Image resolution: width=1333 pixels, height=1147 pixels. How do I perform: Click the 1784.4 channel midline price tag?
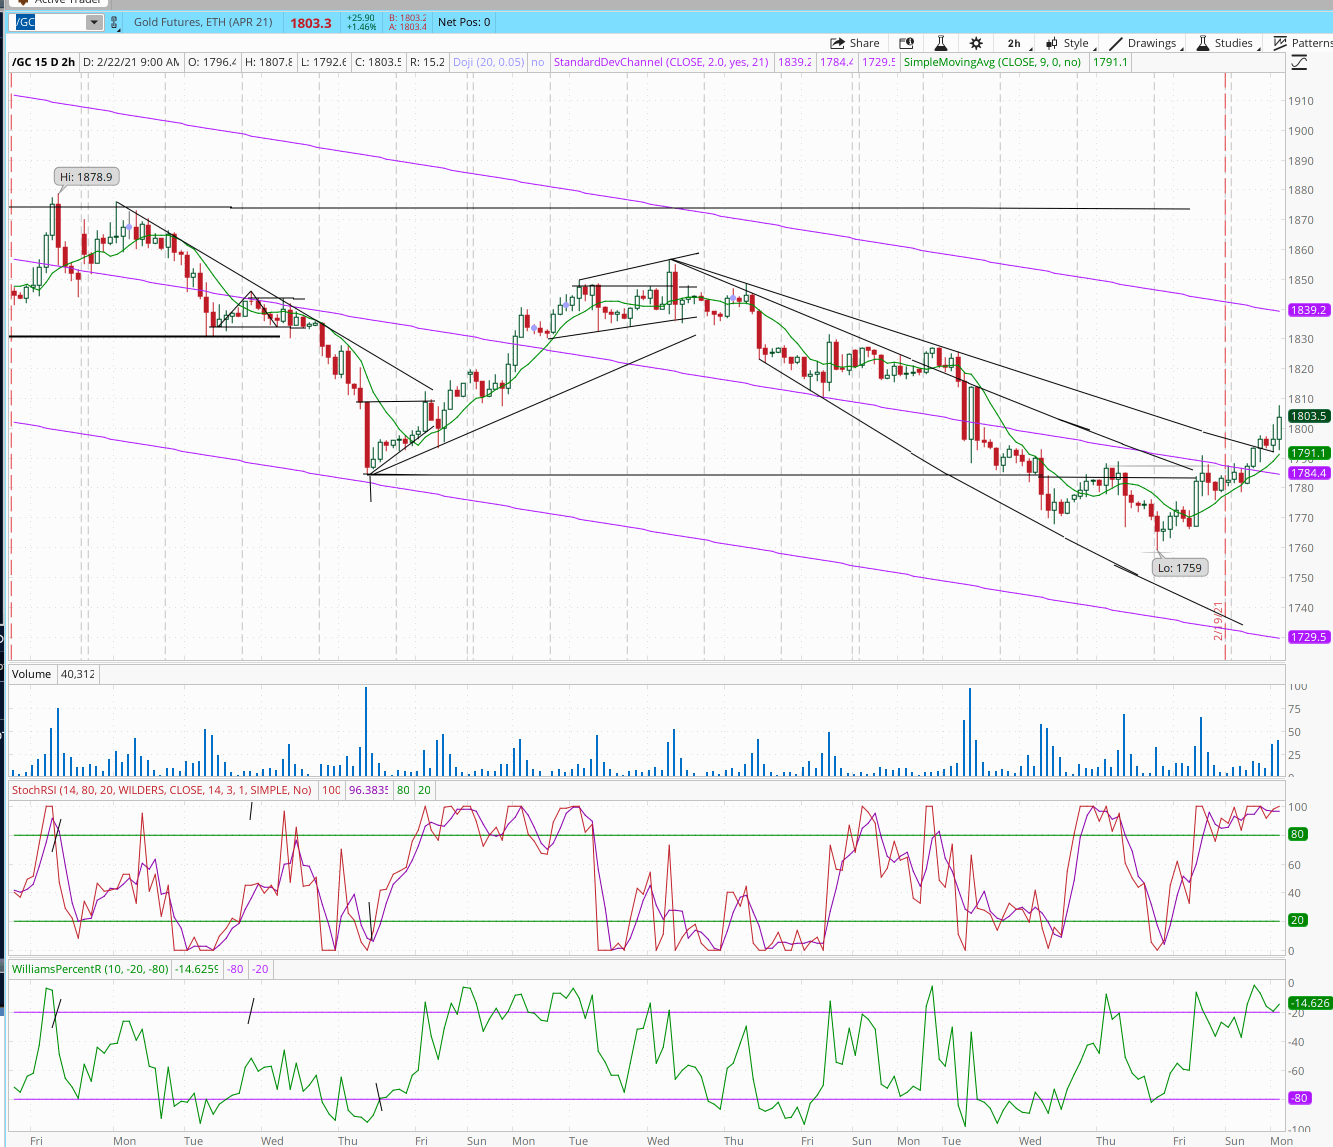pos(1309,473)
